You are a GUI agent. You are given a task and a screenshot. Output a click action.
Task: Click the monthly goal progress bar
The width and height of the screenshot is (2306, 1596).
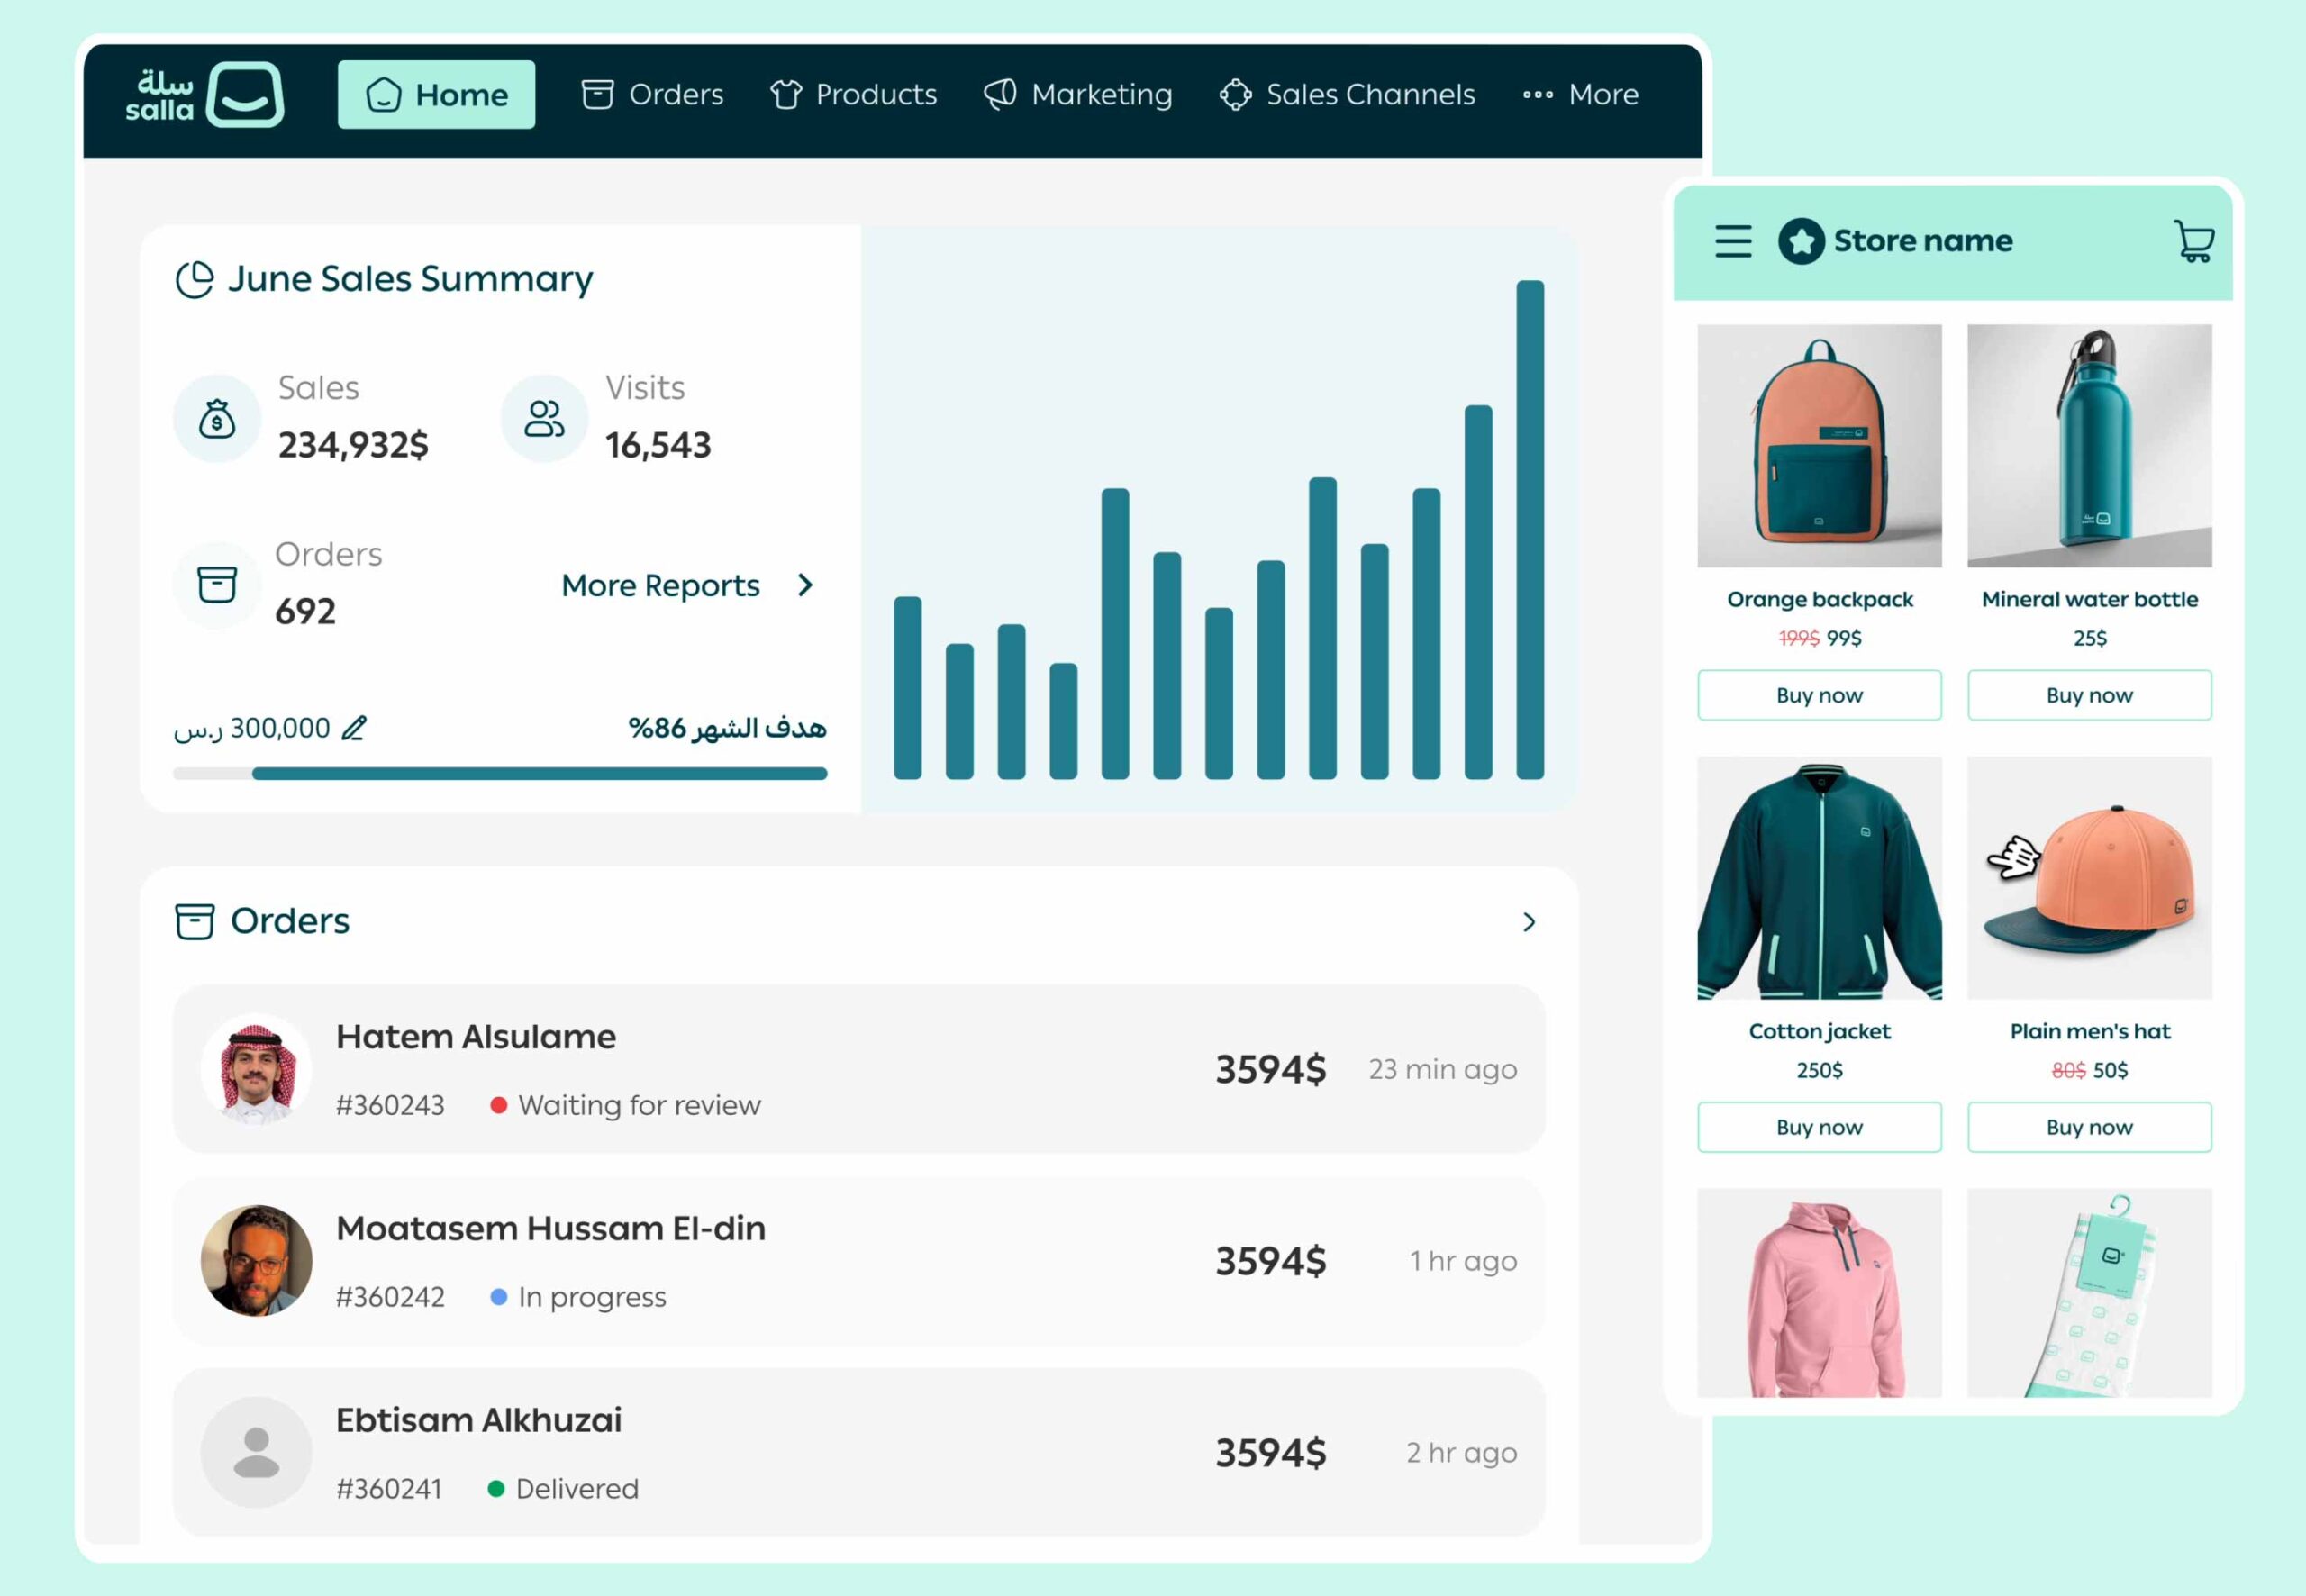click(500, 773)
